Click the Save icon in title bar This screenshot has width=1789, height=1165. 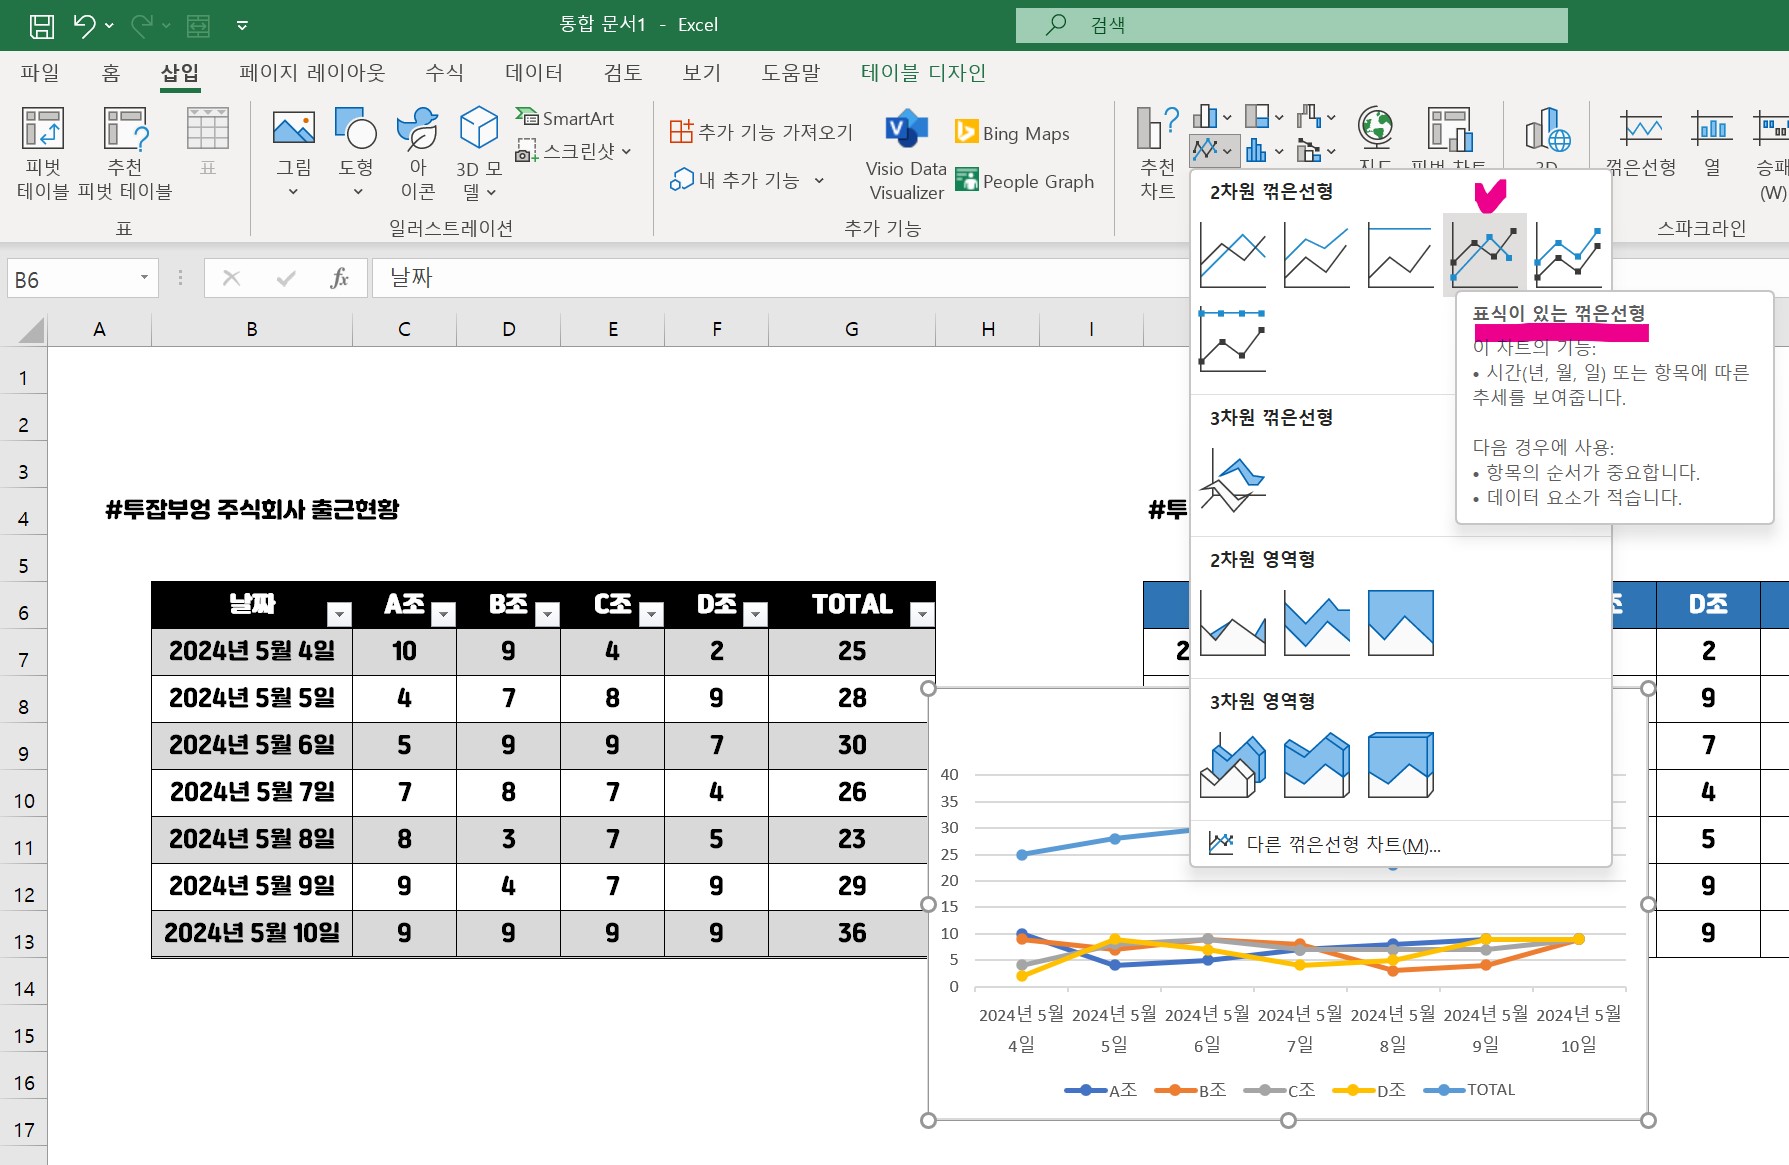click(41, 25)
